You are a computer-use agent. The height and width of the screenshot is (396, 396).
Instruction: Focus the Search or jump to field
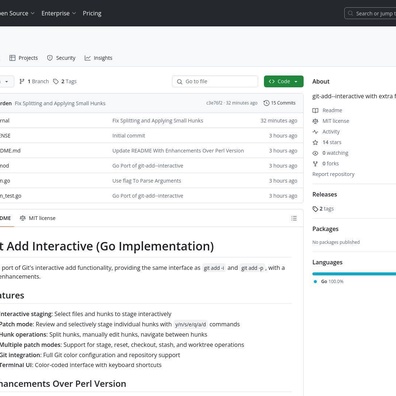coord(370,14)
